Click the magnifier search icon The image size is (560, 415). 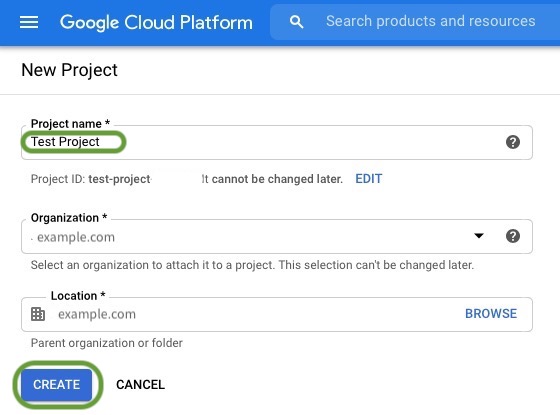tap(296, 22)
